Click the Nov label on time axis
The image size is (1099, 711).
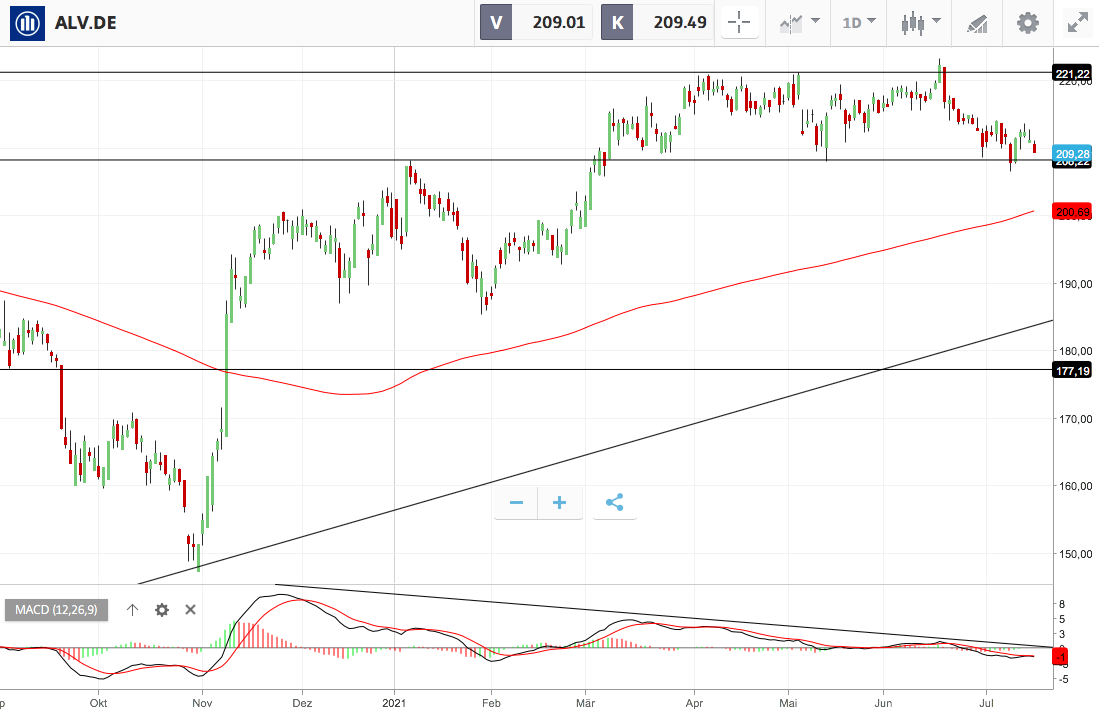click(x=202, y=703)
